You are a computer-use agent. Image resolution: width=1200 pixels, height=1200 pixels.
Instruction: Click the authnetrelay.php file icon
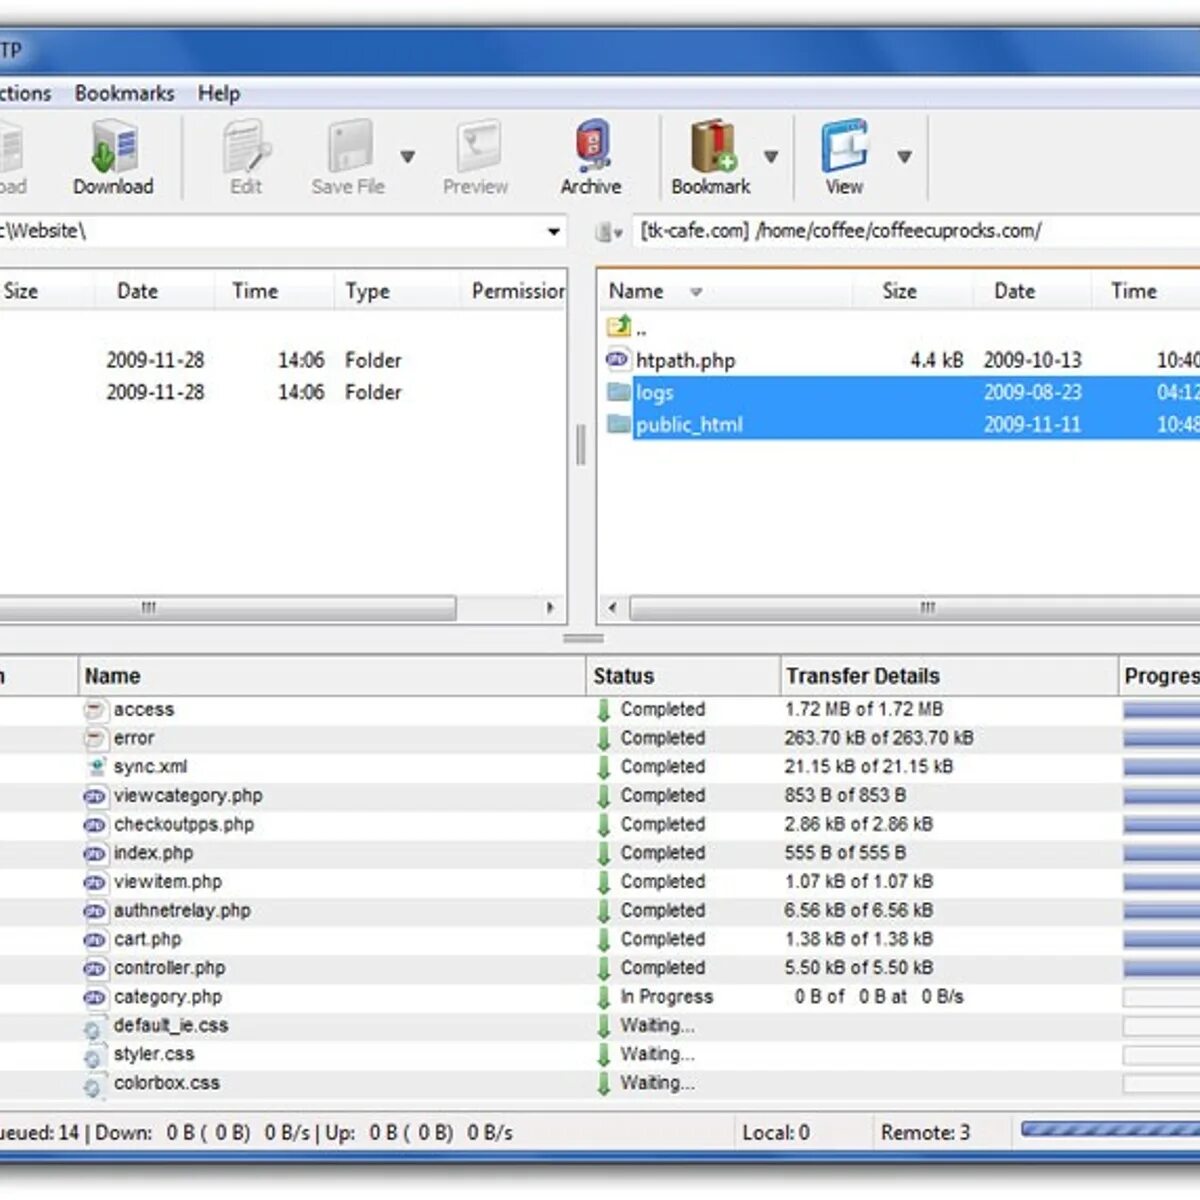[94, 912]
